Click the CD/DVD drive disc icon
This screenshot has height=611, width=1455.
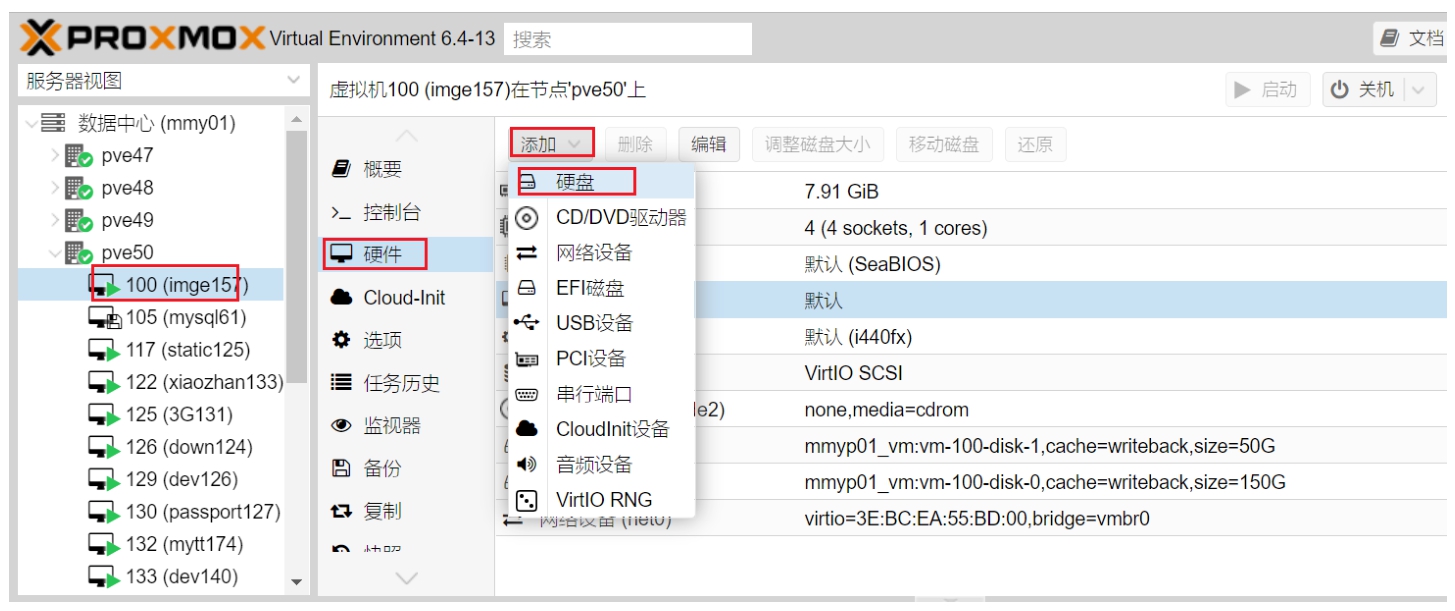click(x=527, y=218)
